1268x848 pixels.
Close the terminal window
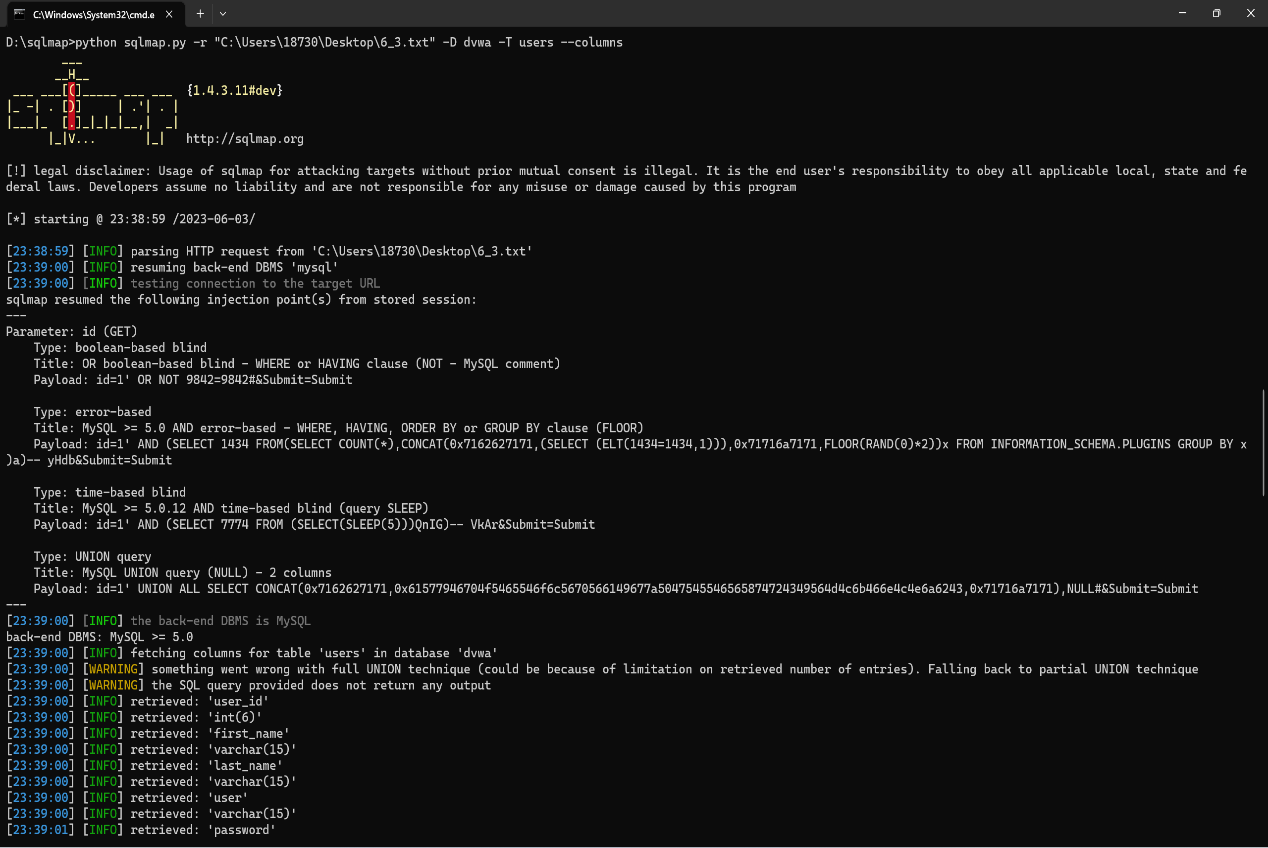[x=1250, y=13]
